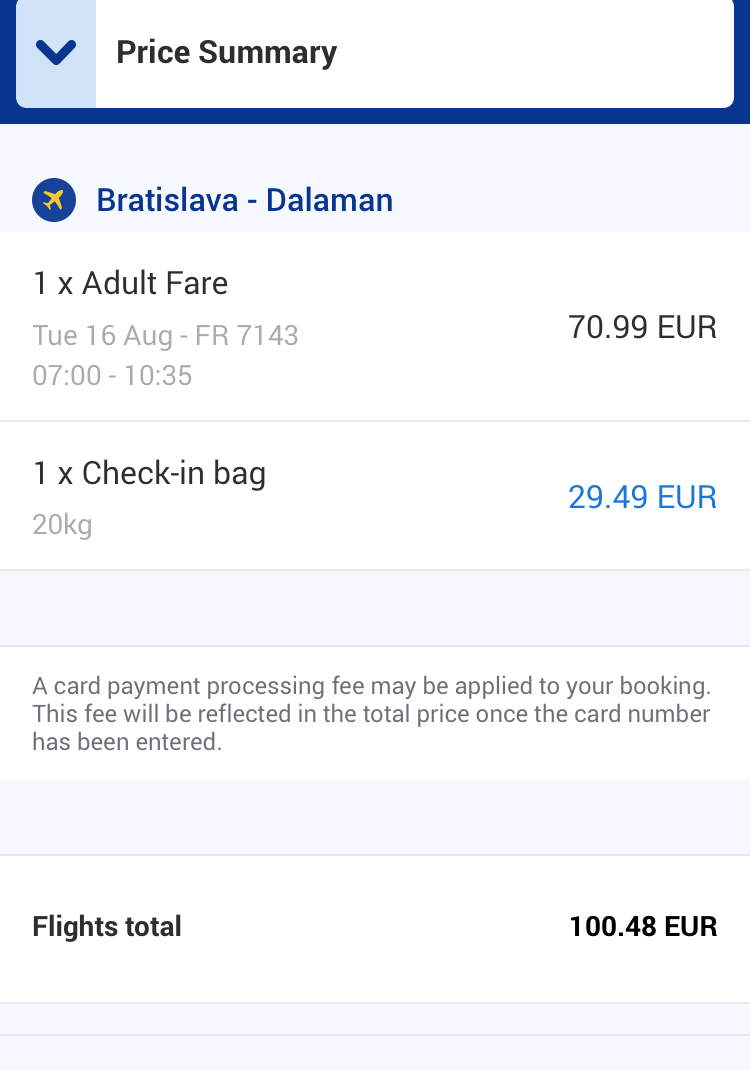Click the card payment processing fee notice

point(371,714)
